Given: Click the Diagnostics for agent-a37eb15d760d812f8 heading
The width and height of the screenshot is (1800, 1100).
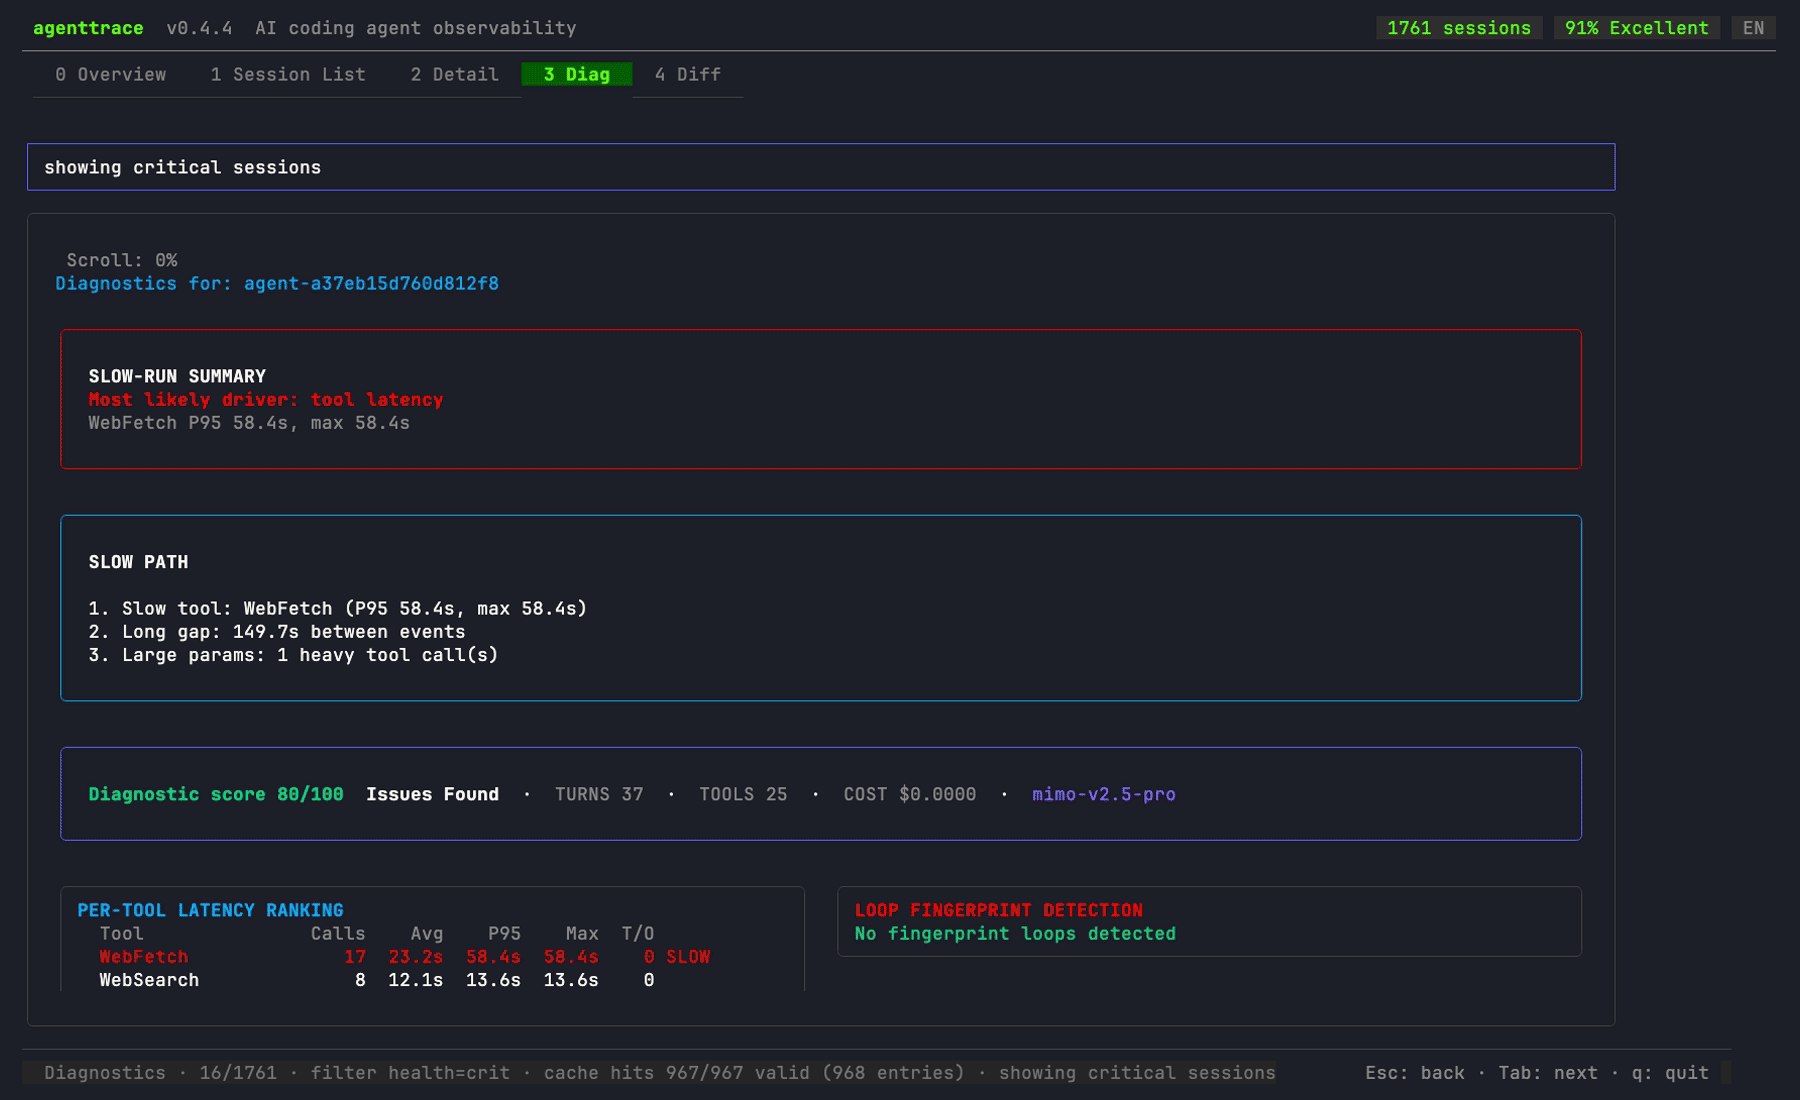Looking at the screenshot, I should 277,284.
